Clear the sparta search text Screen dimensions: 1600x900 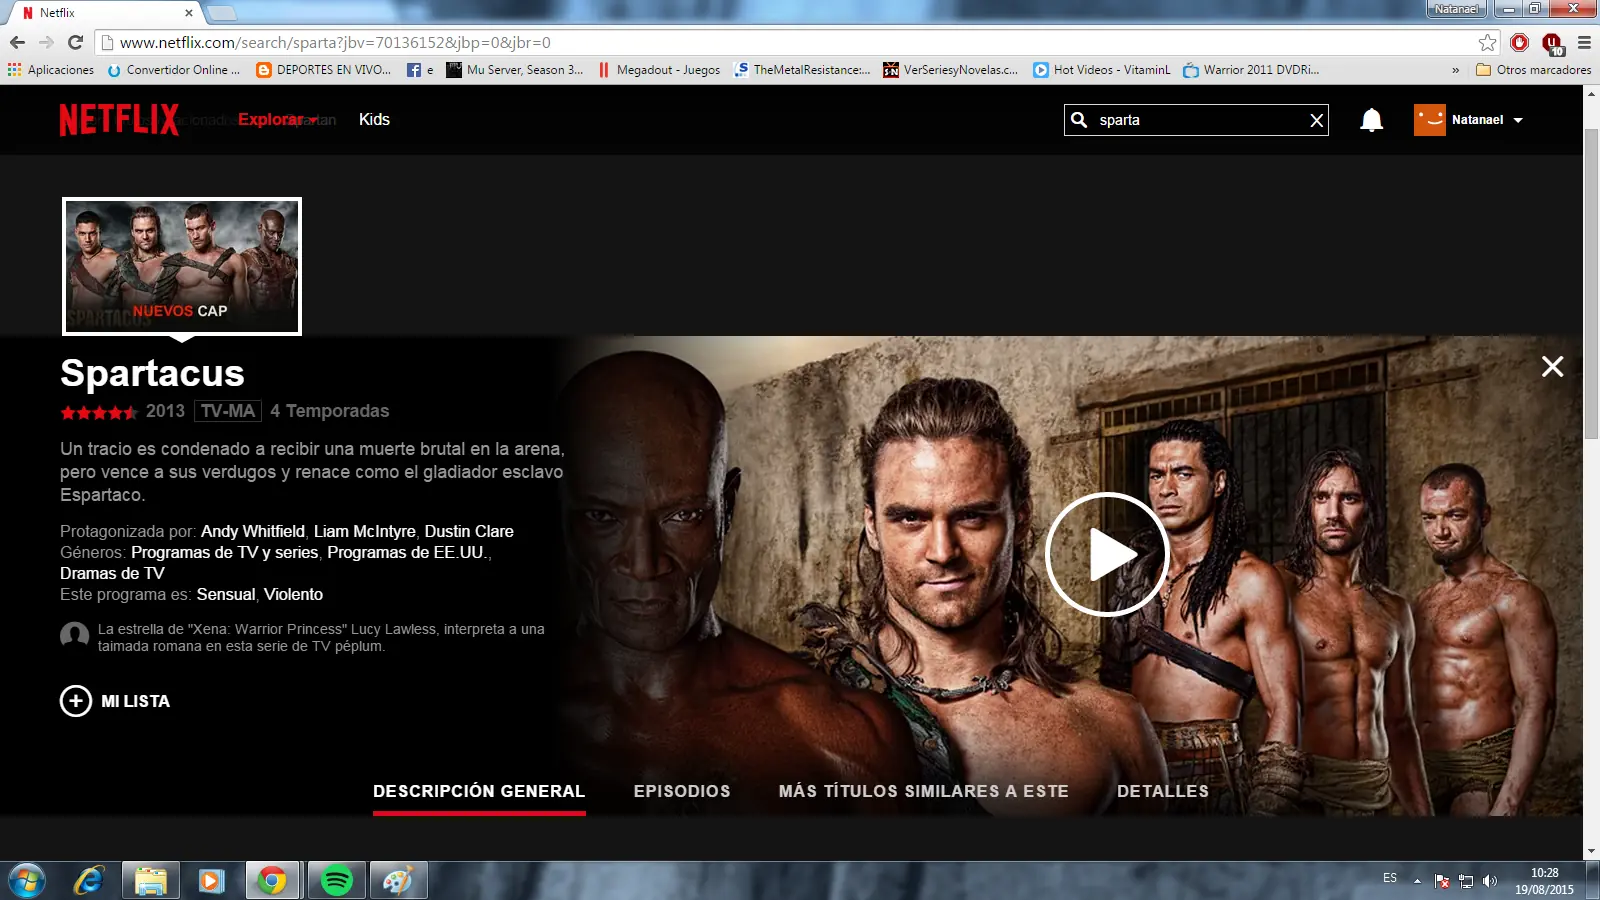click(x=1316, y=121)
